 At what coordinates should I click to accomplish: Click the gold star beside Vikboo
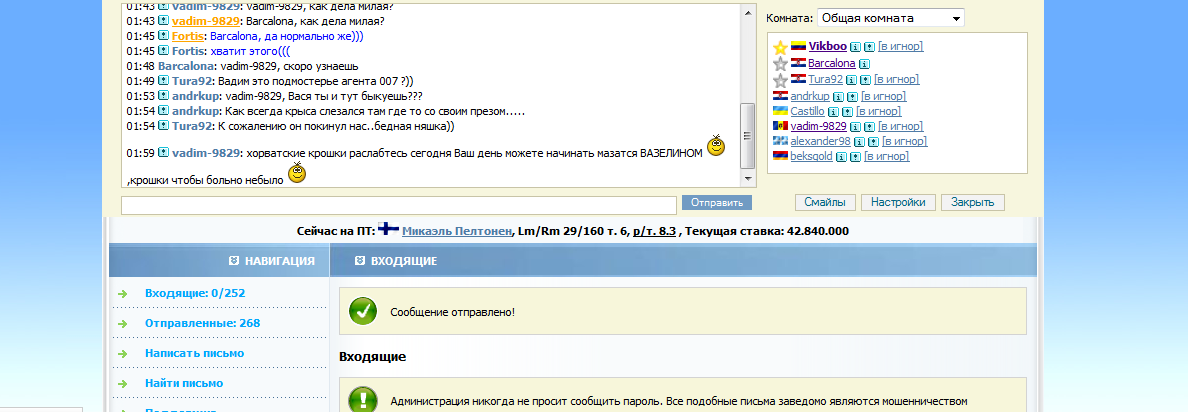coord(780,47)
